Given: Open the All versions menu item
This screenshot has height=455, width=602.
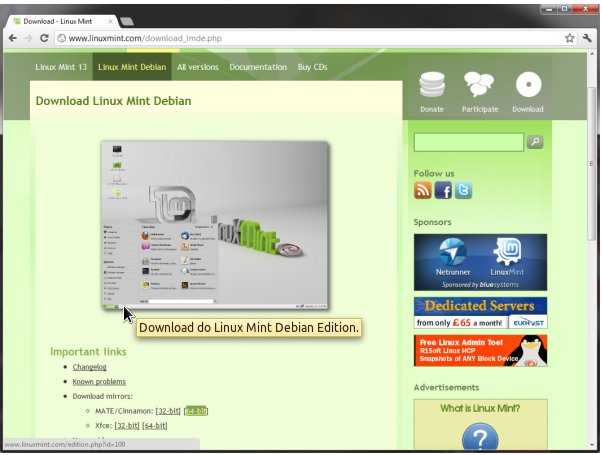Looking at the screenshot, I should coord(198,67).
